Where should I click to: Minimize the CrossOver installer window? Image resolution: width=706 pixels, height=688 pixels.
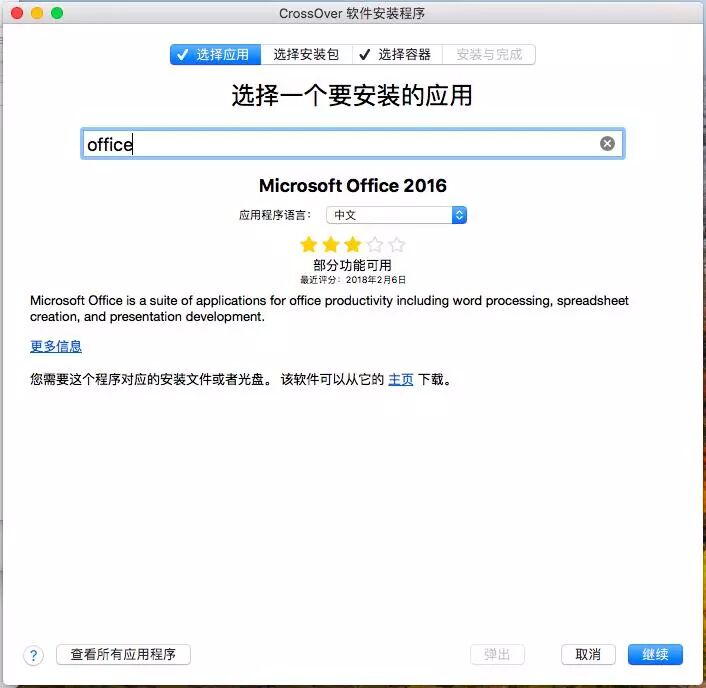(x=37, y=13)
